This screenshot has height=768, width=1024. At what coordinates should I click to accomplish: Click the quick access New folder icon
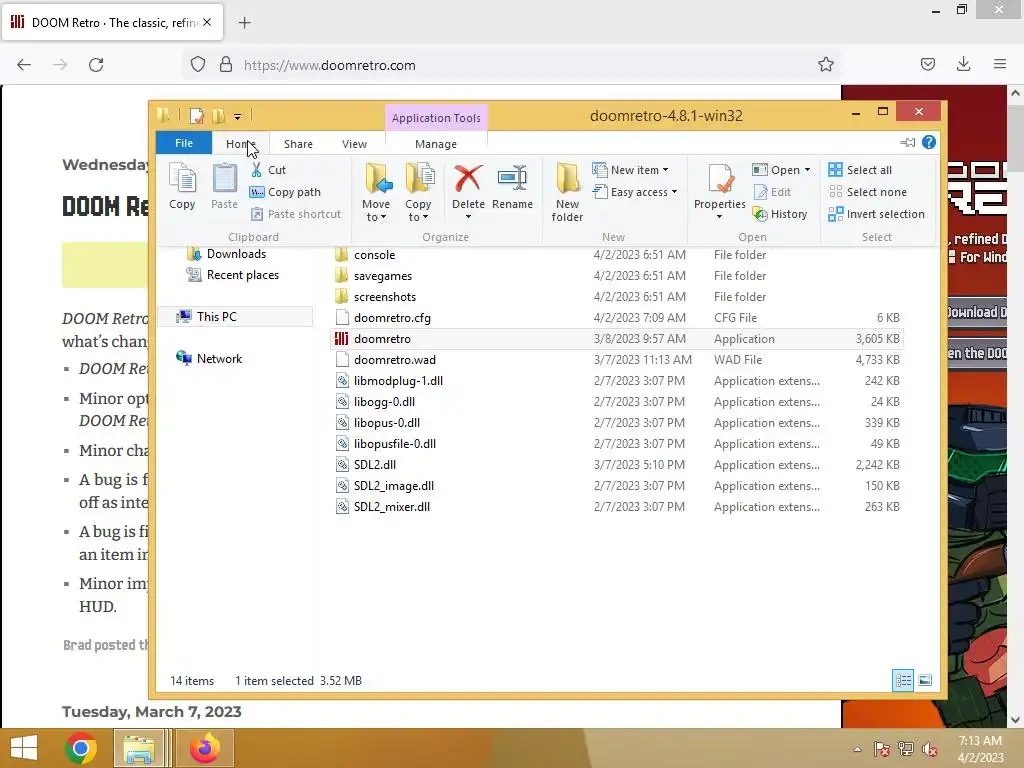coord(218,116)
